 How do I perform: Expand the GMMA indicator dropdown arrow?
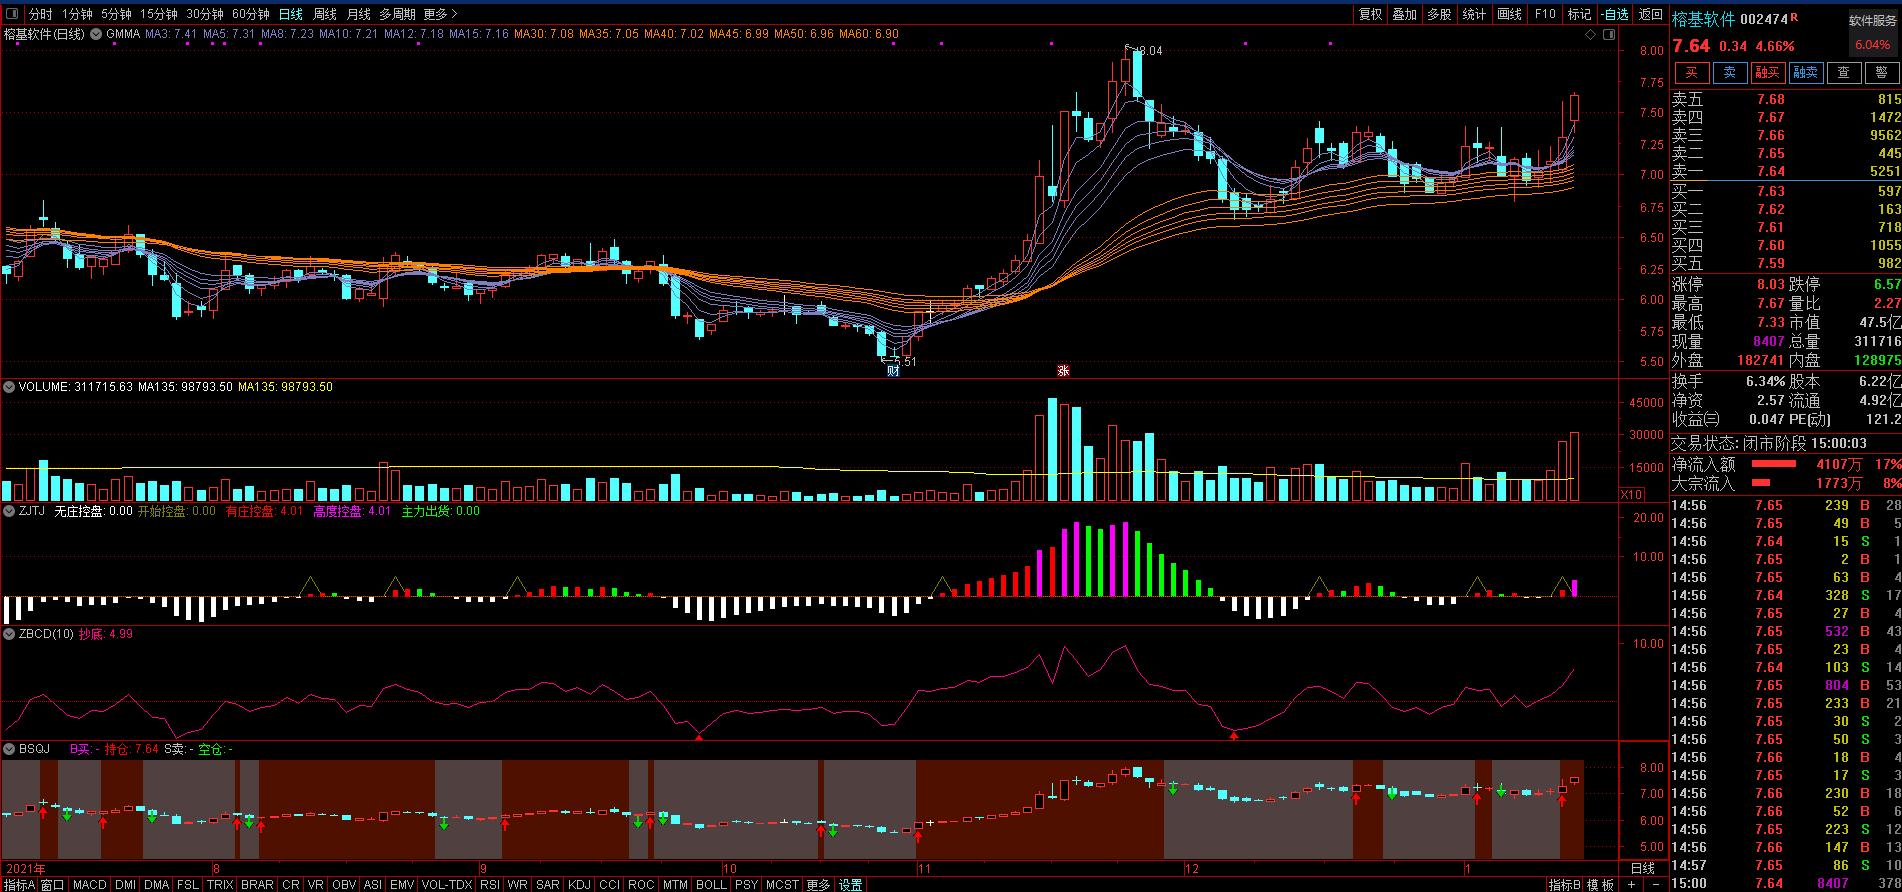pyautogui.click(x=97, y=34)
